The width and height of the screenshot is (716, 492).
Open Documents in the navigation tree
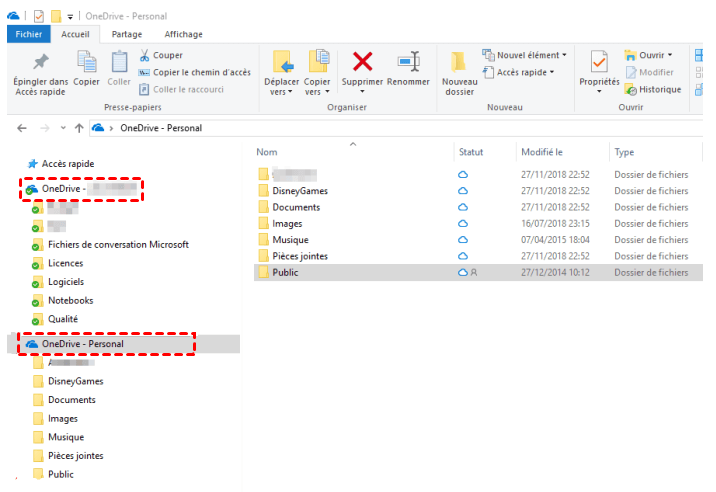tap(72, 400)
